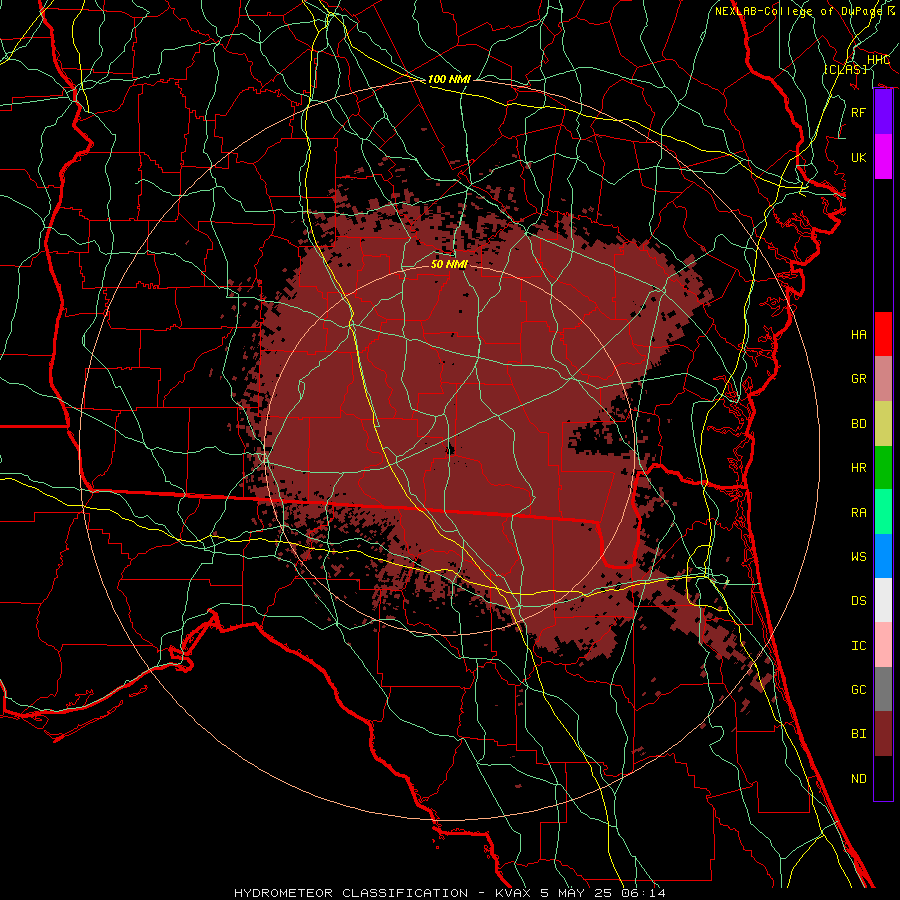This screenshot has width=900, height=900.
Task: Select the WS blue legend swatch
Action: [x=883, y=556]
